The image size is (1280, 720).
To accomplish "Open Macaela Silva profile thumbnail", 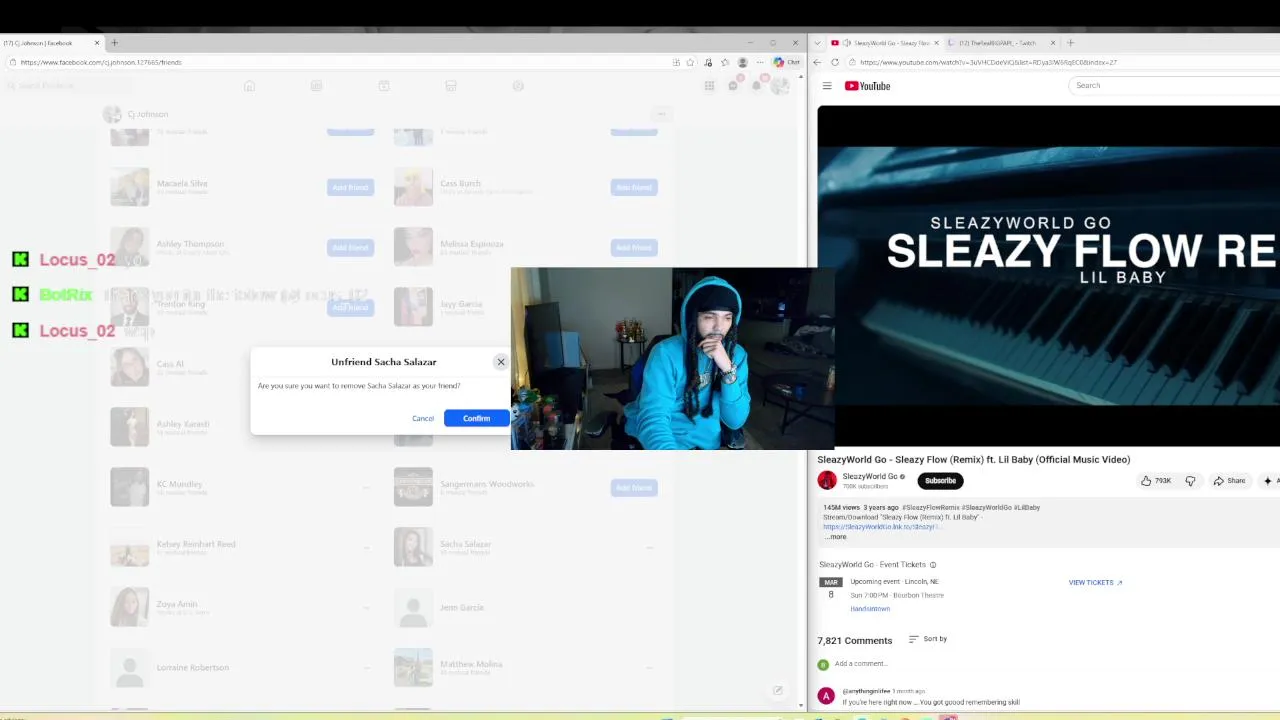I will [129, 187].
